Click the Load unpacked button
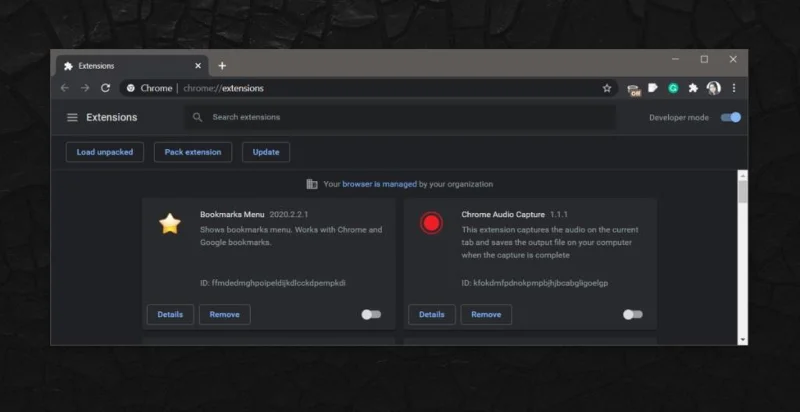Viewport: 800px width, 412px height. click(105, 152)
